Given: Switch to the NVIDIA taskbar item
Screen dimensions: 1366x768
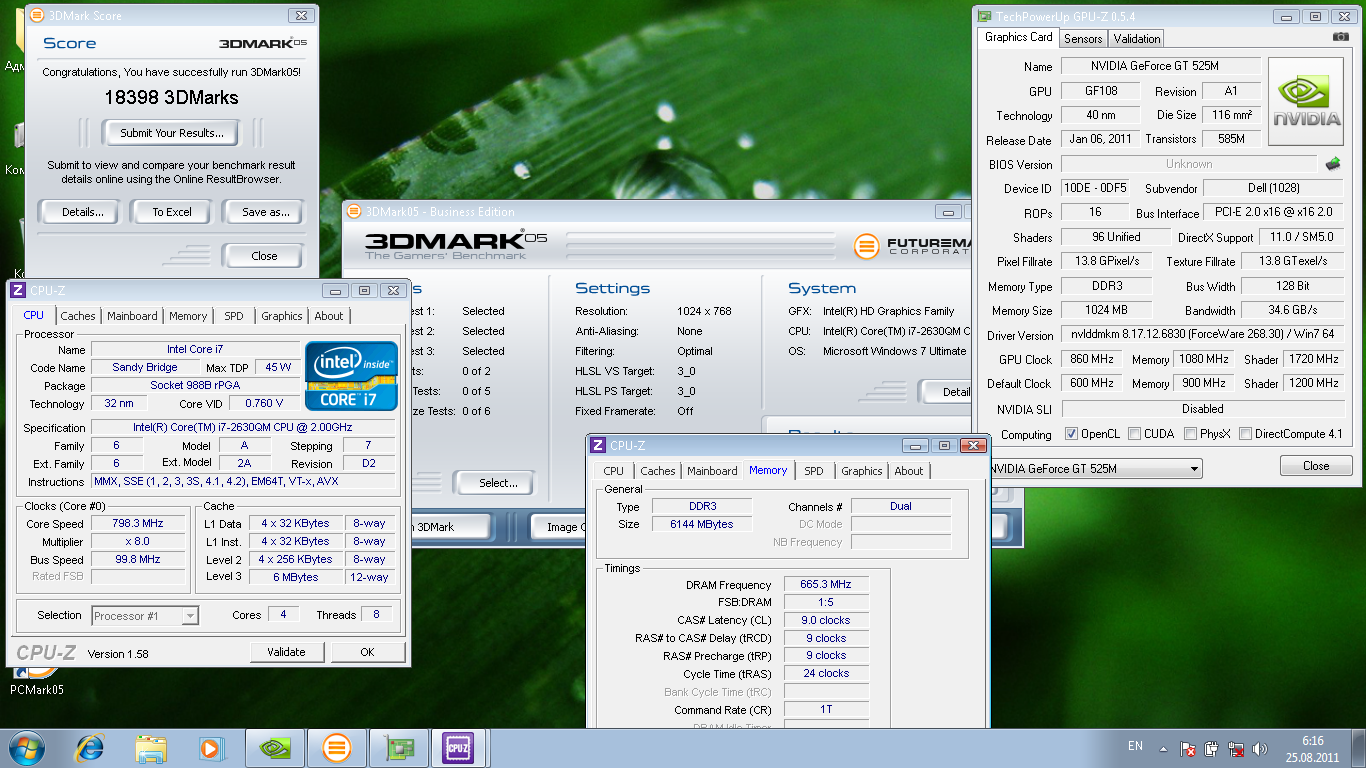Looking at the screenshot, I should click(276, 748).
